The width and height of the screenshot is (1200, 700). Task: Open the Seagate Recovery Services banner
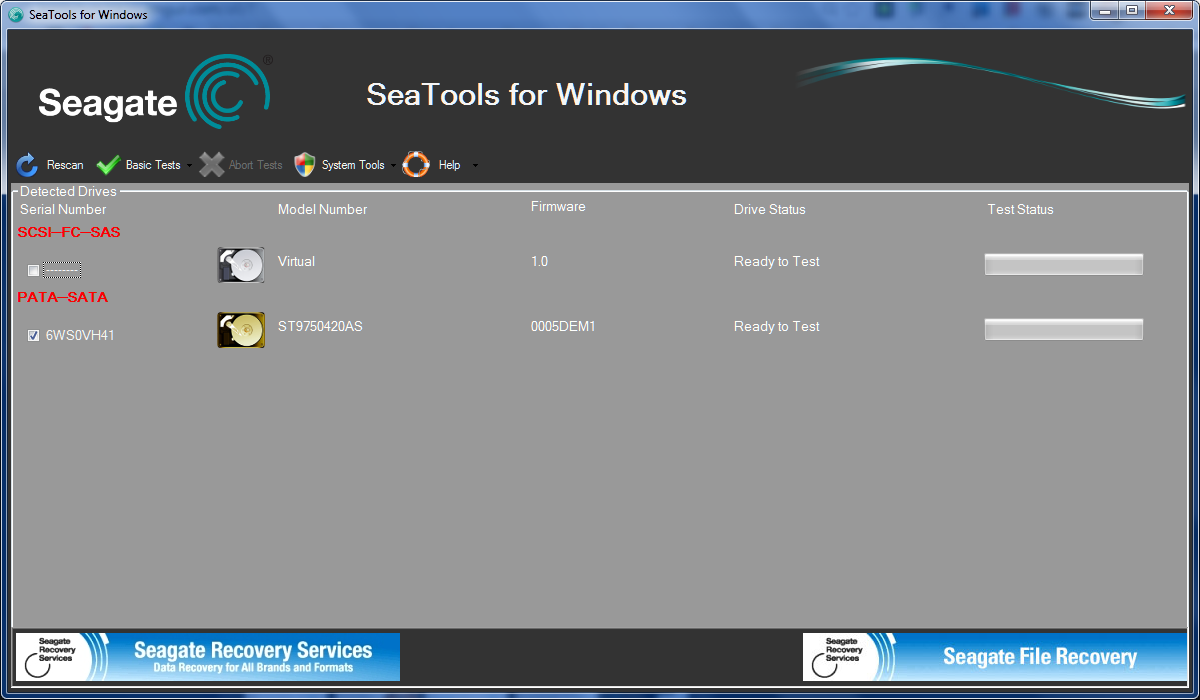click(208, 657)
